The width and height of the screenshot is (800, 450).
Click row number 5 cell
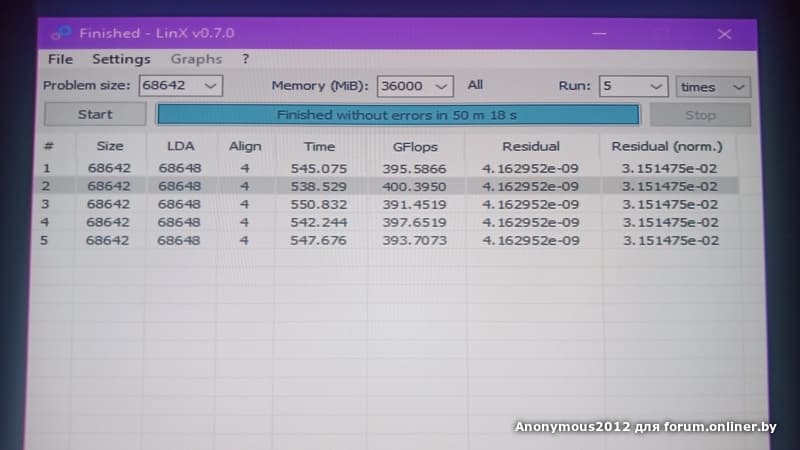tap(44, 240)
